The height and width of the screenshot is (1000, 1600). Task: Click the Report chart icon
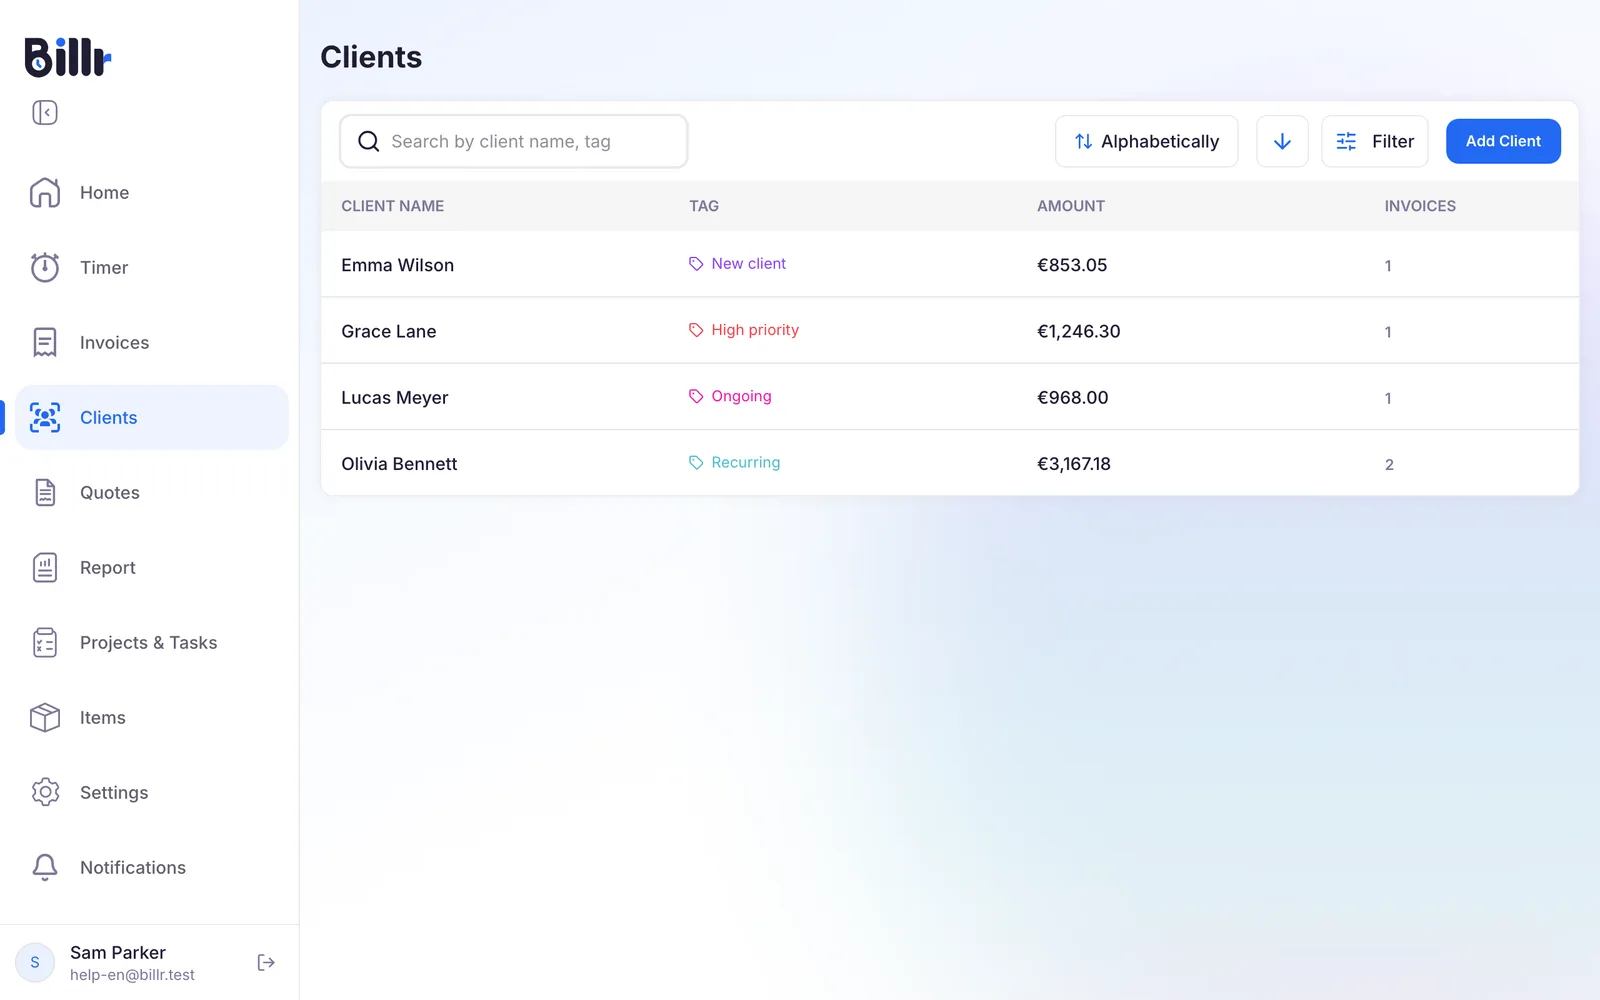[45, 567]
